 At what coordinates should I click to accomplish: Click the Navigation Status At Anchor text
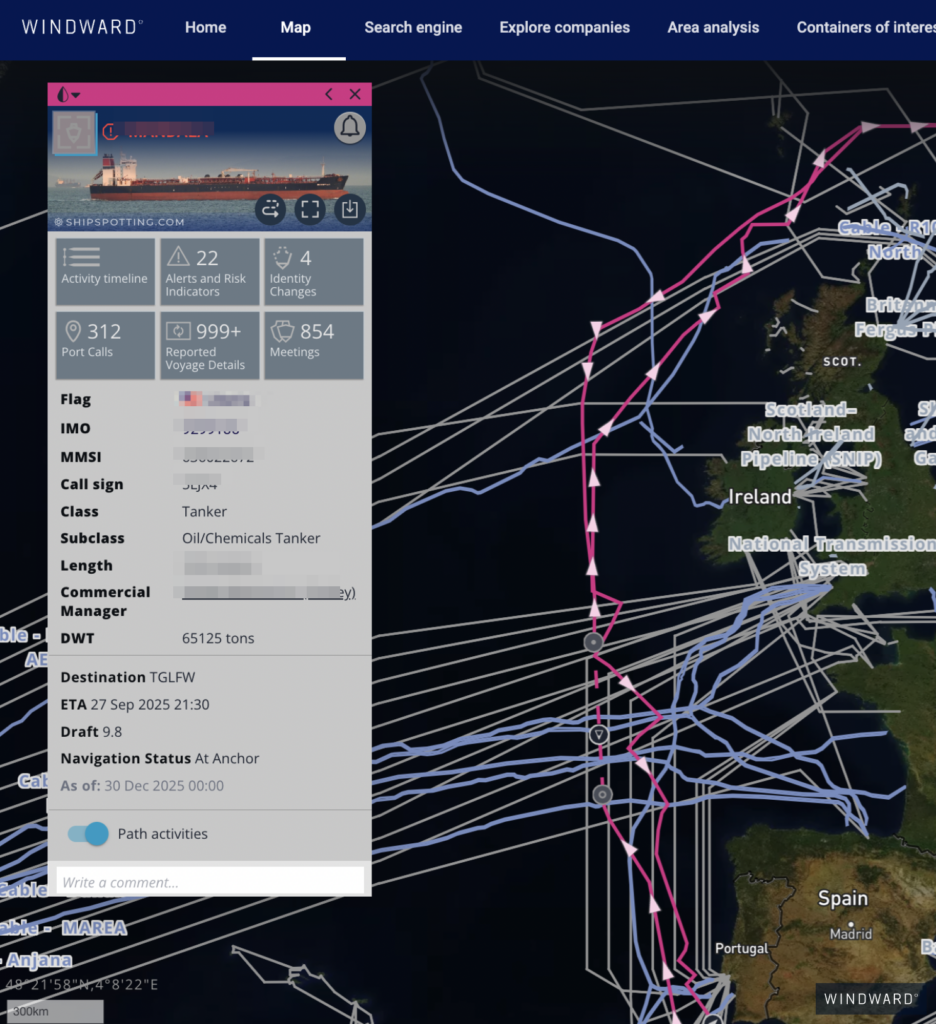159,758
